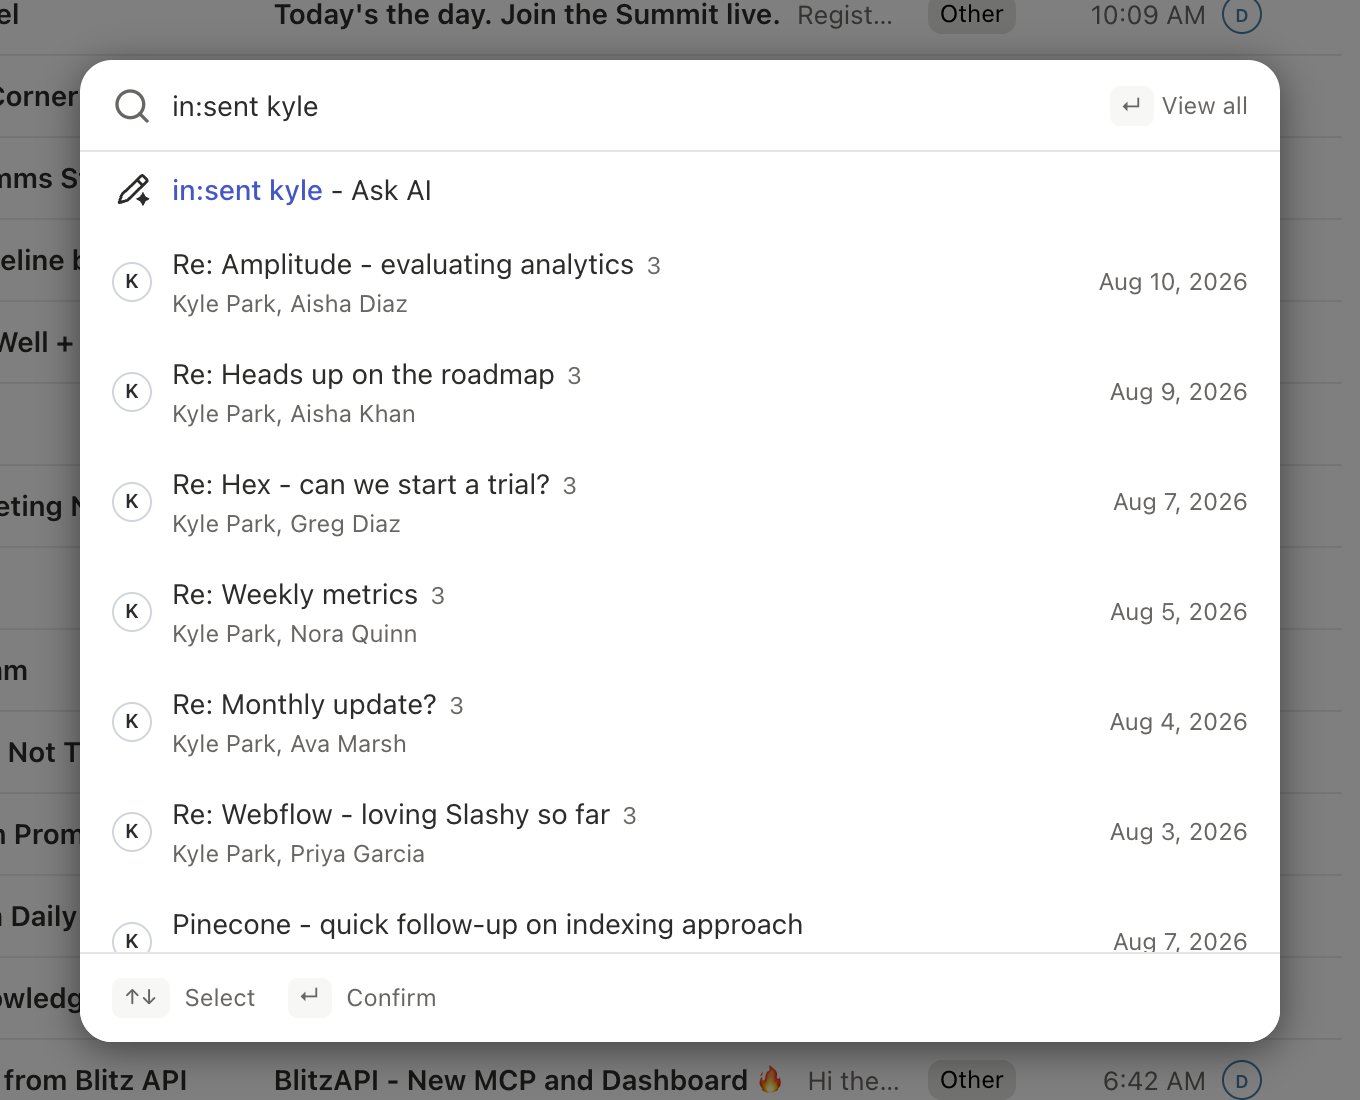Viewport: 1360px width, 1100px height.
Task: Open 'Re: Heads up on the roadmap' result
Action: 680,392
